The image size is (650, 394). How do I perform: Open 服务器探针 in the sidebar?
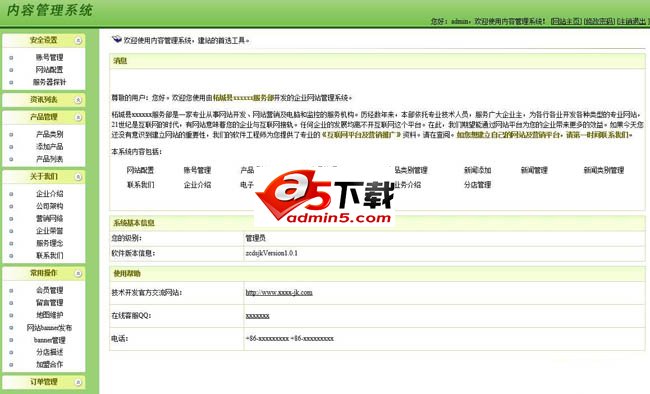[x=49, y=82]
